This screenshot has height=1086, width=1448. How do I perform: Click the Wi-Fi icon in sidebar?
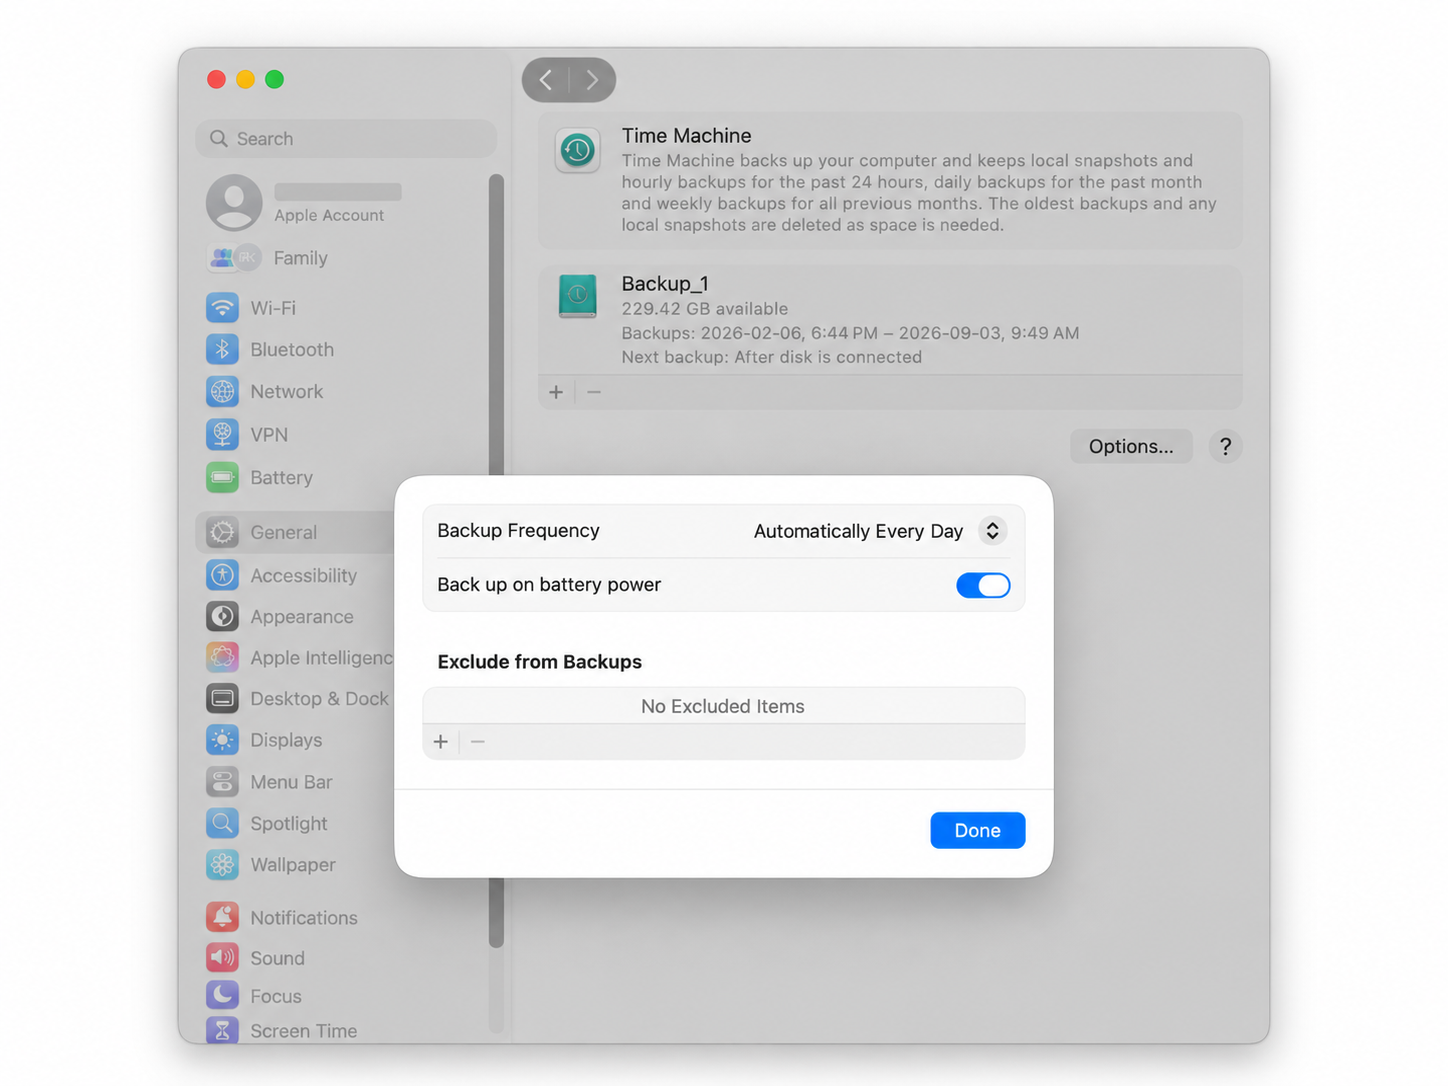[x=222, y=308]
